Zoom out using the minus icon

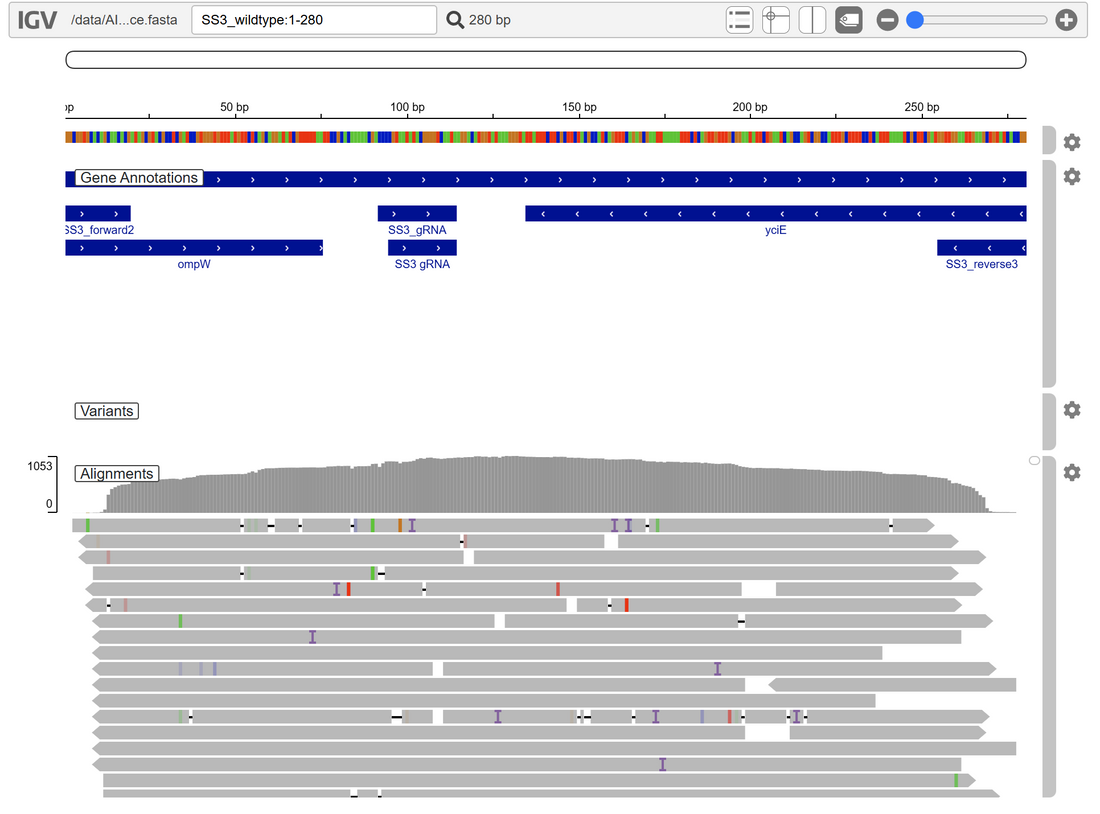point(887,19)
